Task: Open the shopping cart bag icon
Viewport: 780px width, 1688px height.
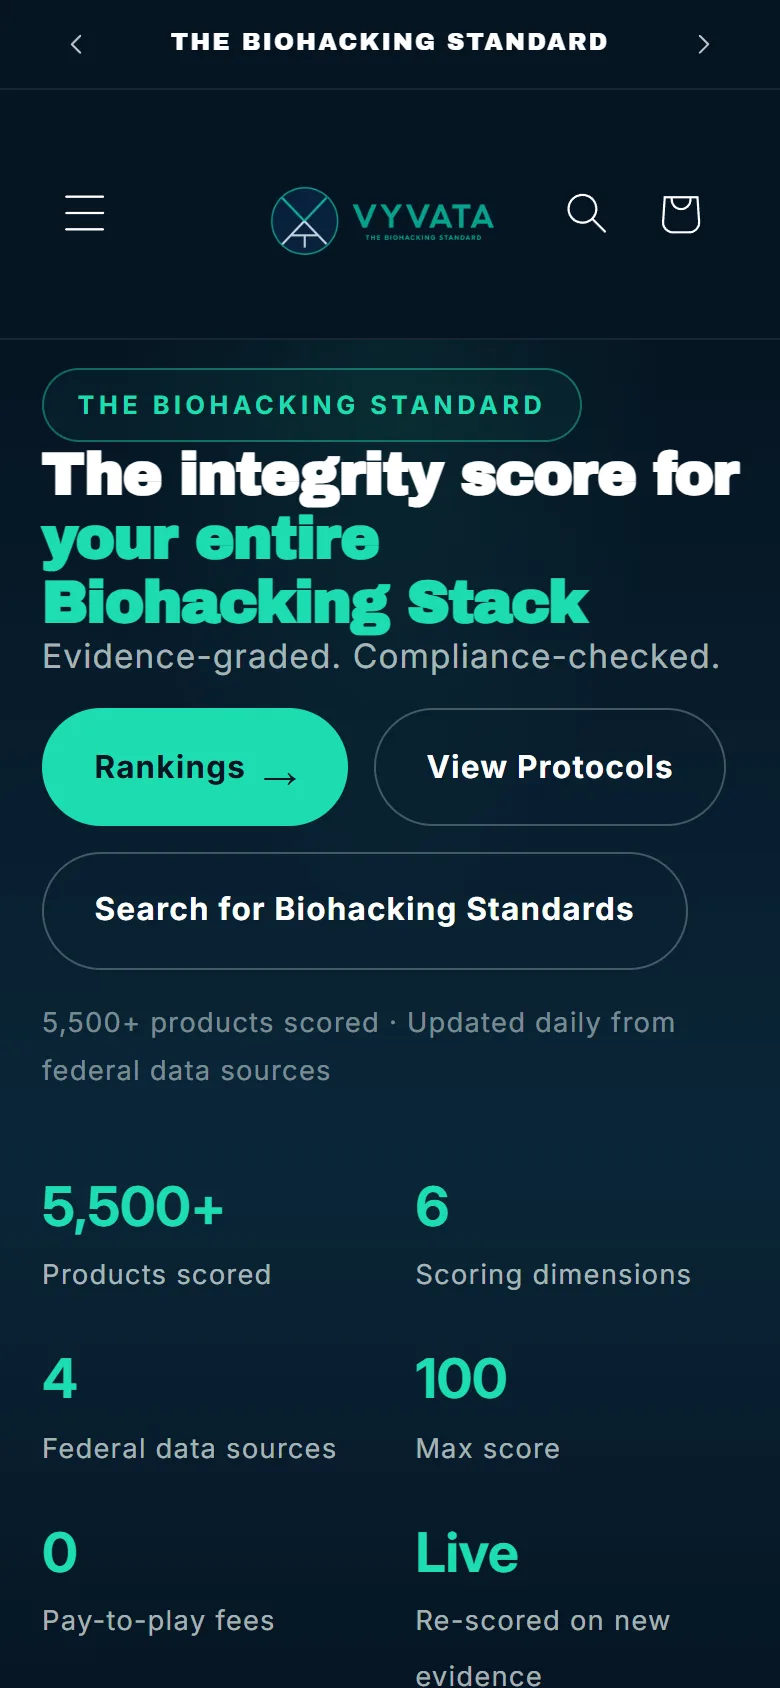Action: [x=681, y=213]
